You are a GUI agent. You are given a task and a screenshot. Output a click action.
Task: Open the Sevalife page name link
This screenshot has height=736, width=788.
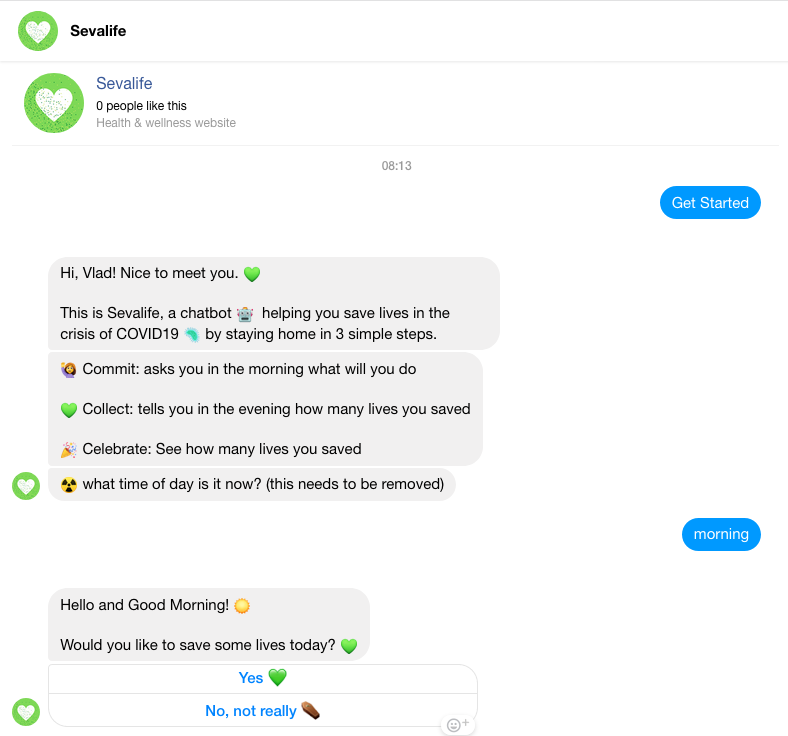pos(124,83)
